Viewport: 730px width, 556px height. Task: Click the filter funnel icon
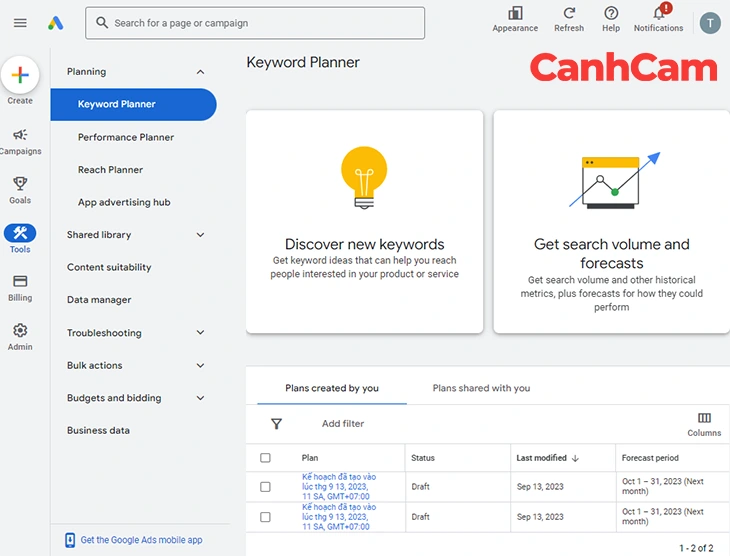point(277,424)
